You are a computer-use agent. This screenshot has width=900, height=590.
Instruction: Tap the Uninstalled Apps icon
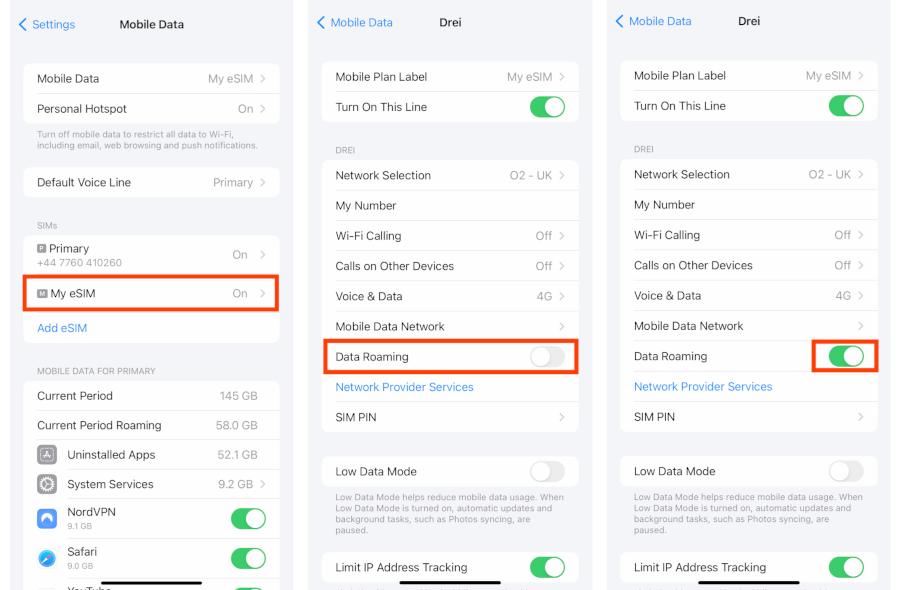point(47,455)
